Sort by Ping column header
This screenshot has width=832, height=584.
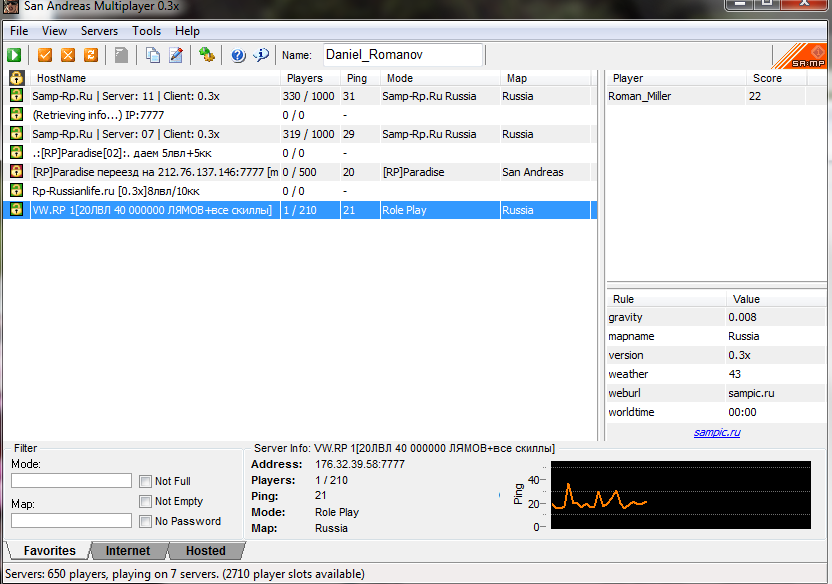(361, 78)
